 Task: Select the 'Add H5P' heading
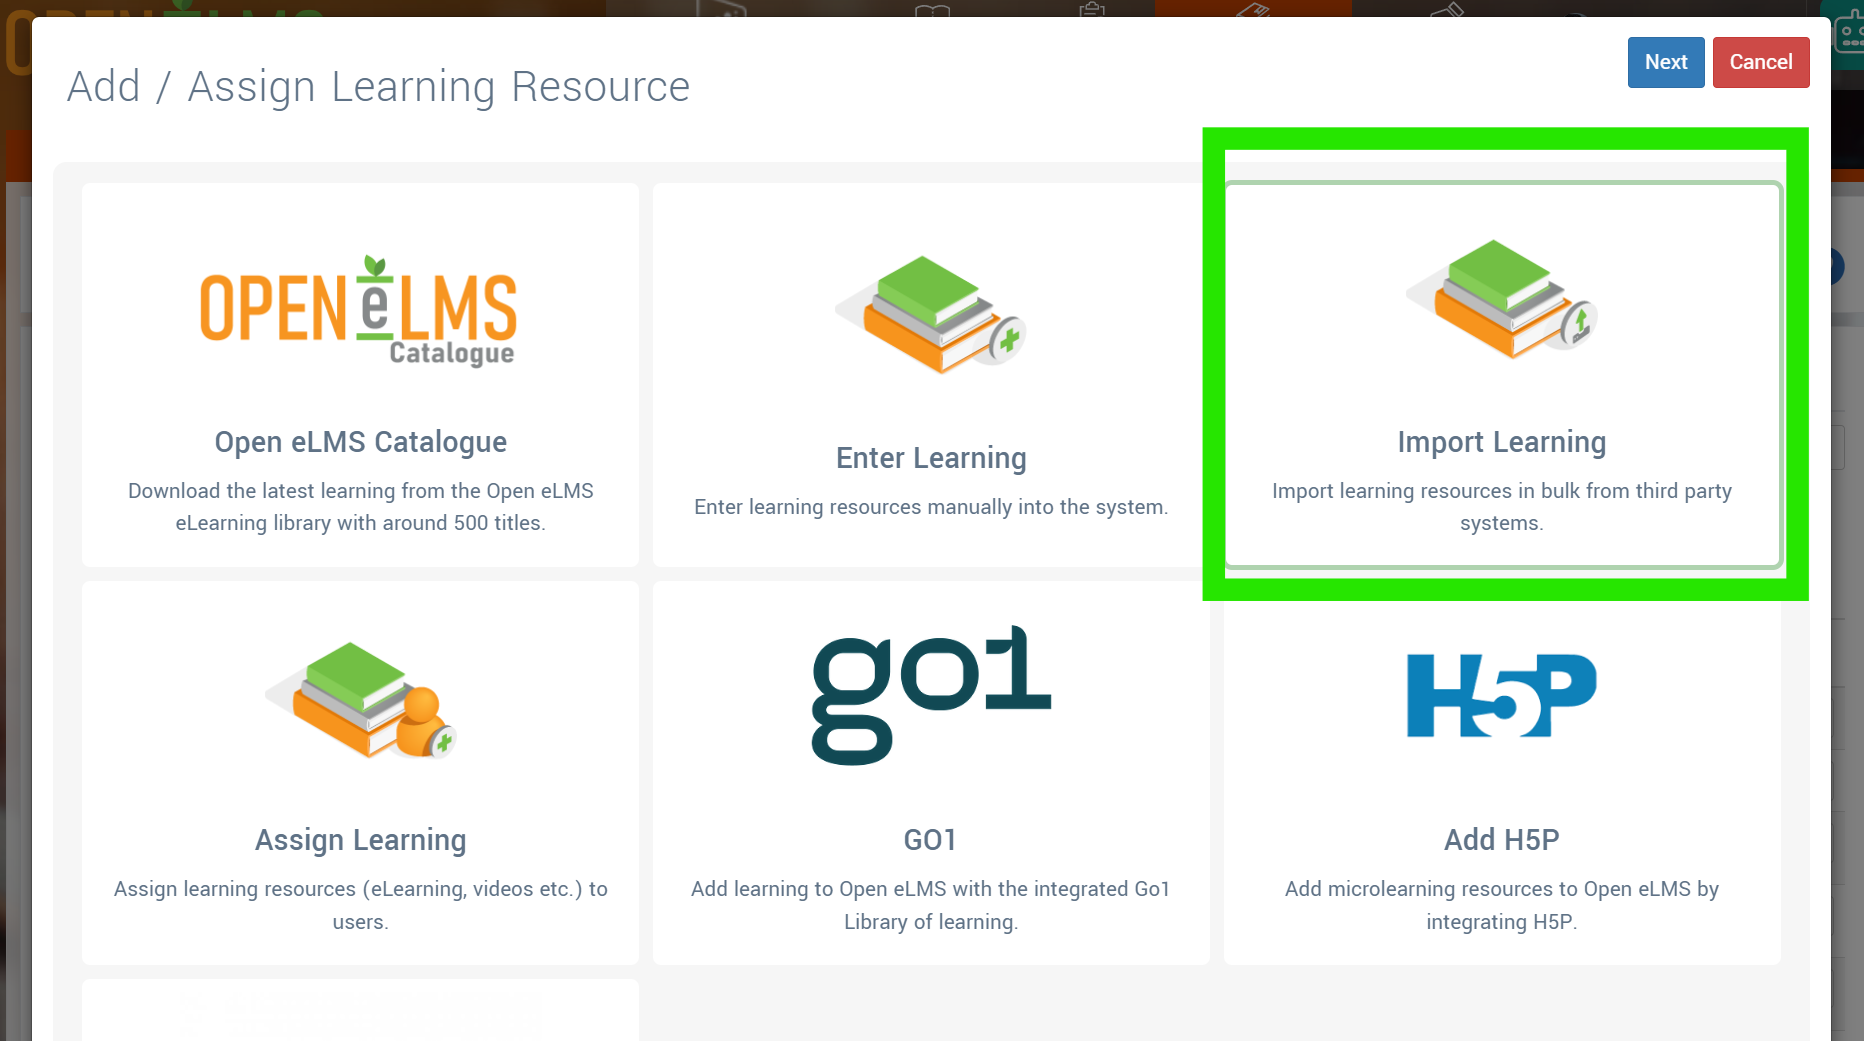pos(1502,840)
